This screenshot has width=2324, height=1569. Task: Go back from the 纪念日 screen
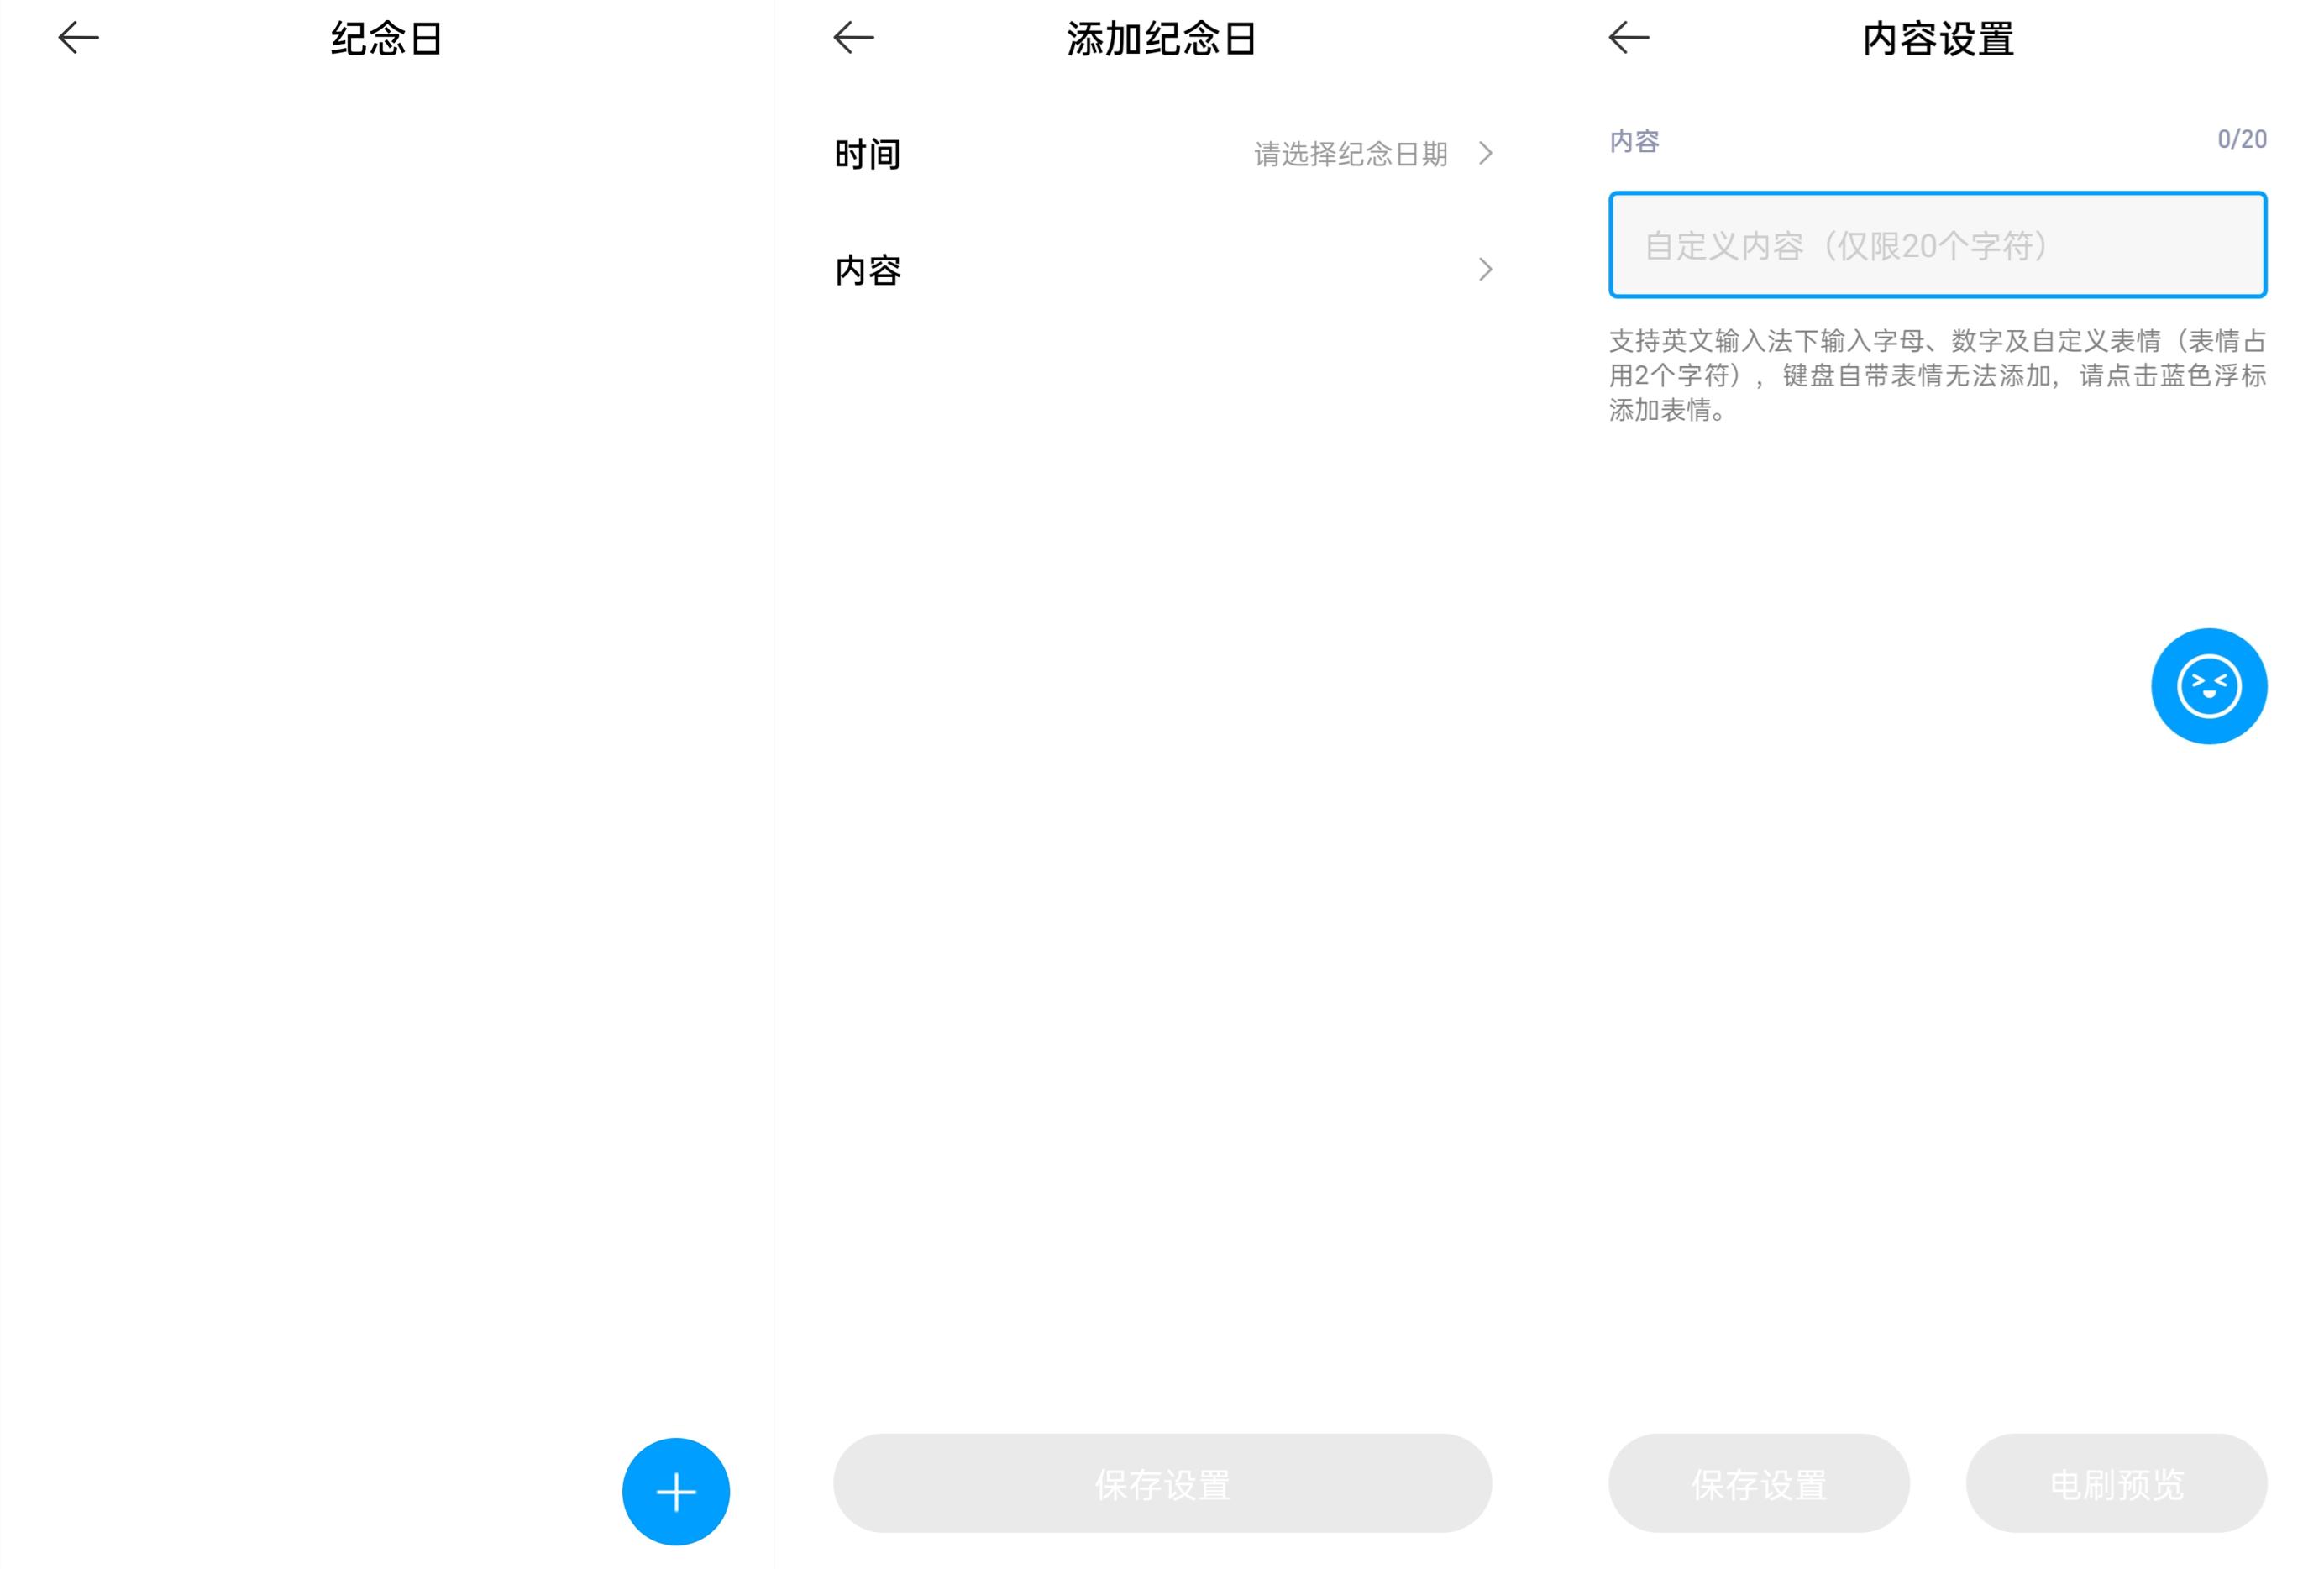coord(78,38)
